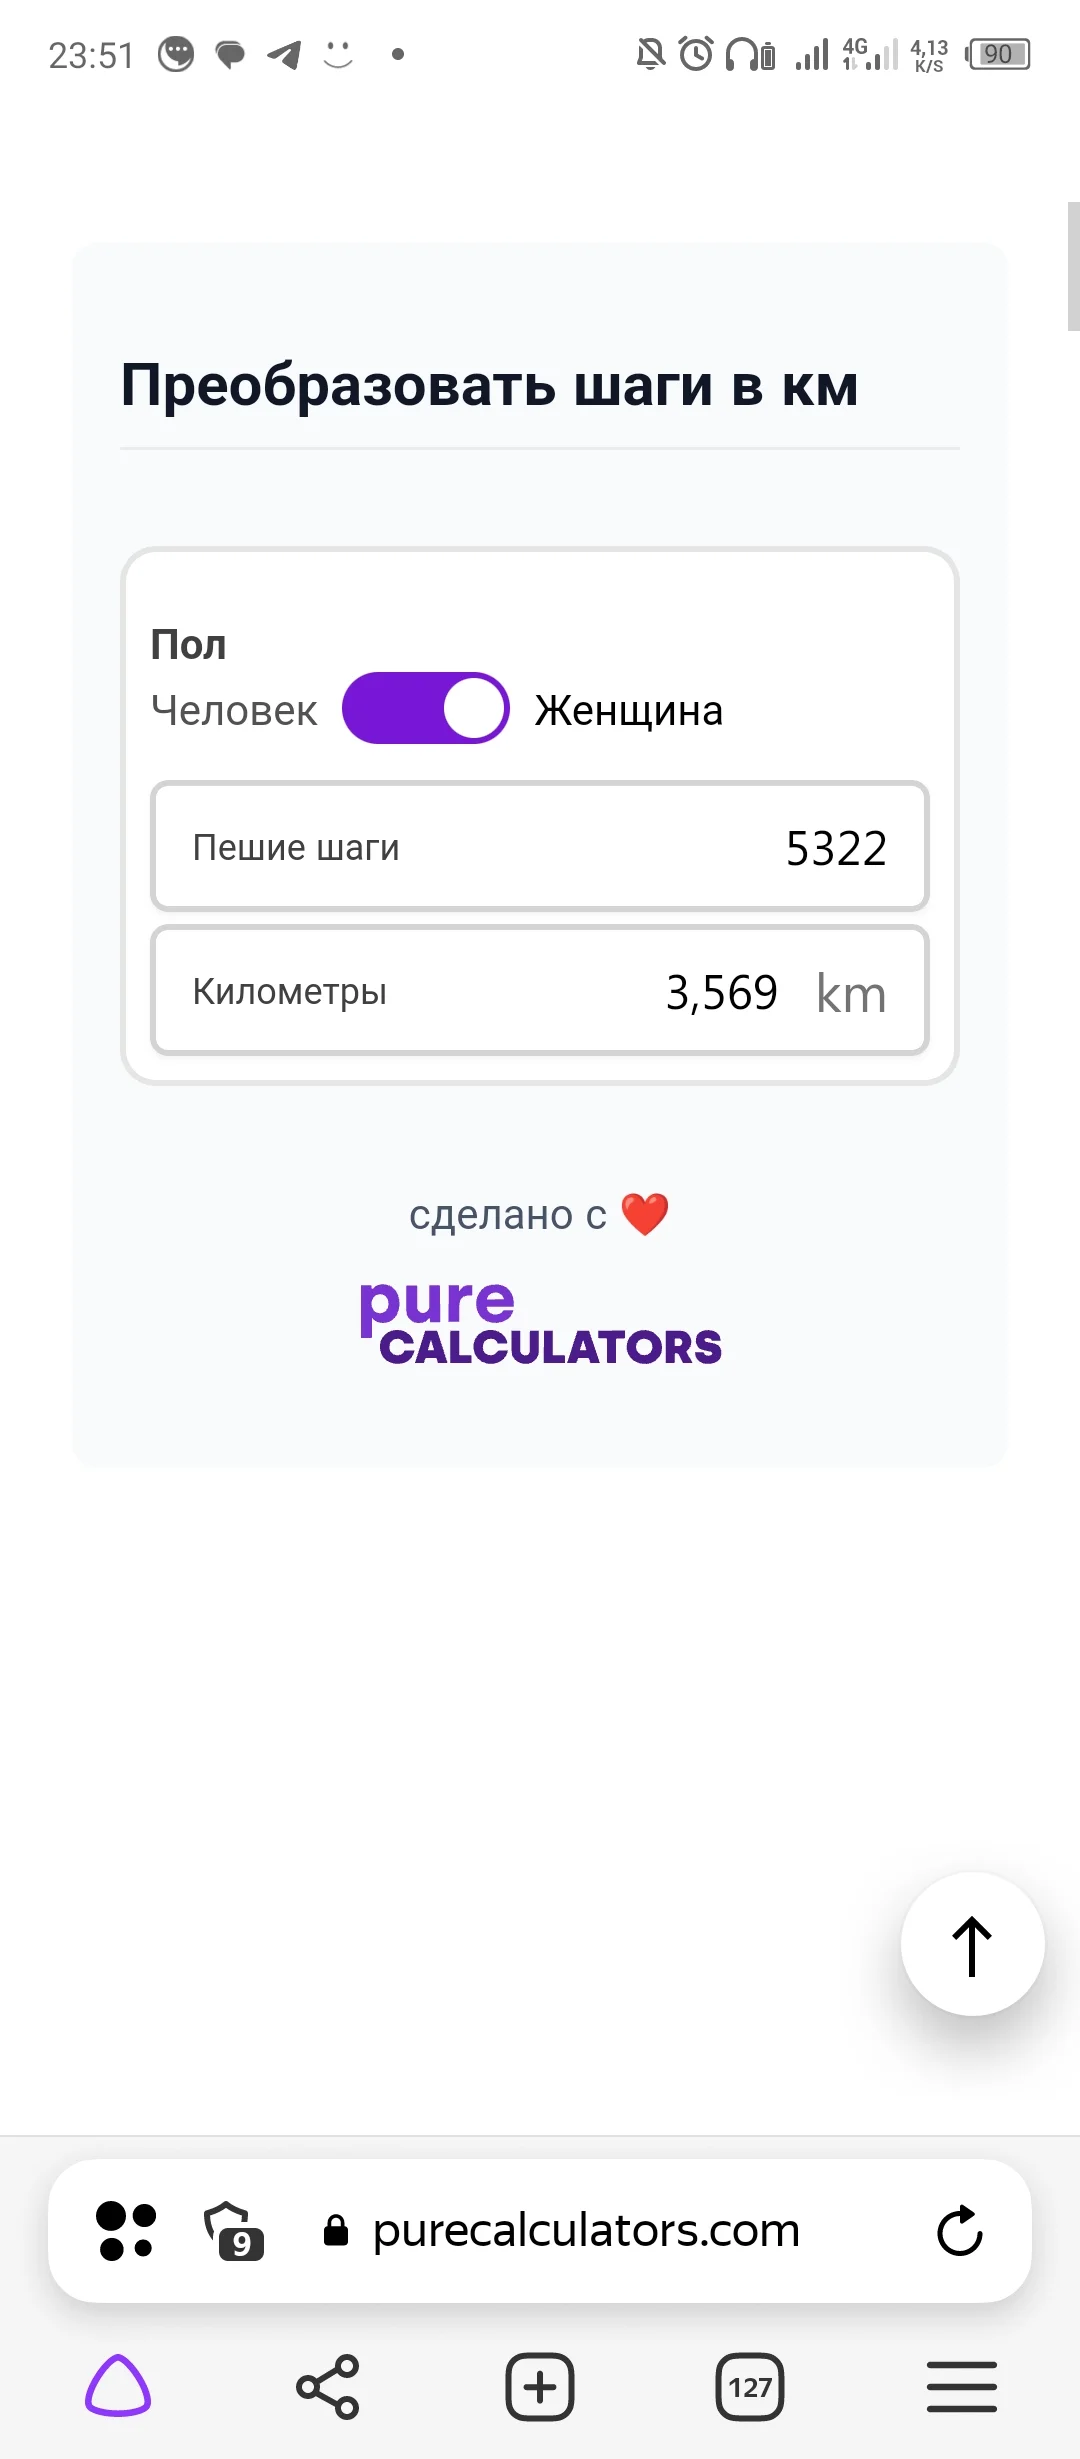Tap the lock icon beside the URL

pos(336,2231)
